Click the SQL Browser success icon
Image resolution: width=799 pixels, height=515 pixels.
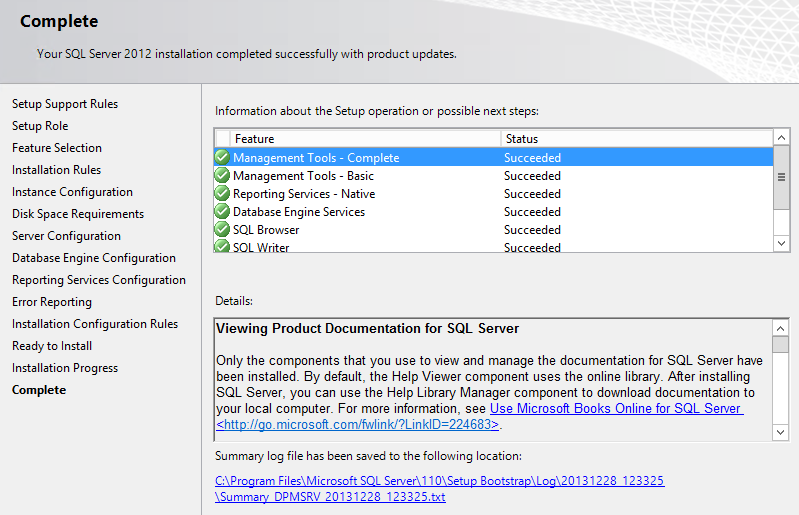pos(222,230)
